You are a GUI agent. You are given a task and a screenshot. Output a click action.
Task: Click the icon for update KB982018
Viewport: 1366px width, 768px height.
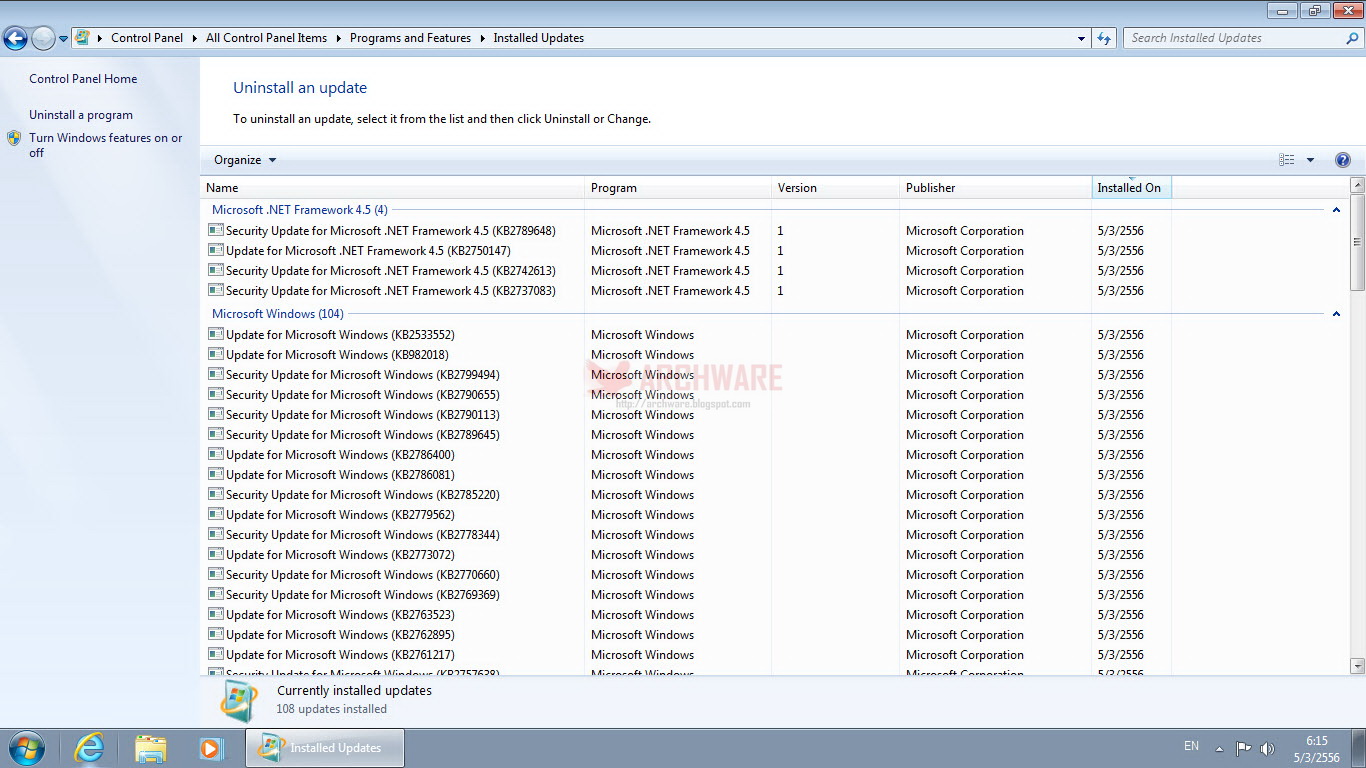pyautogui.click(x=215, y=354)
